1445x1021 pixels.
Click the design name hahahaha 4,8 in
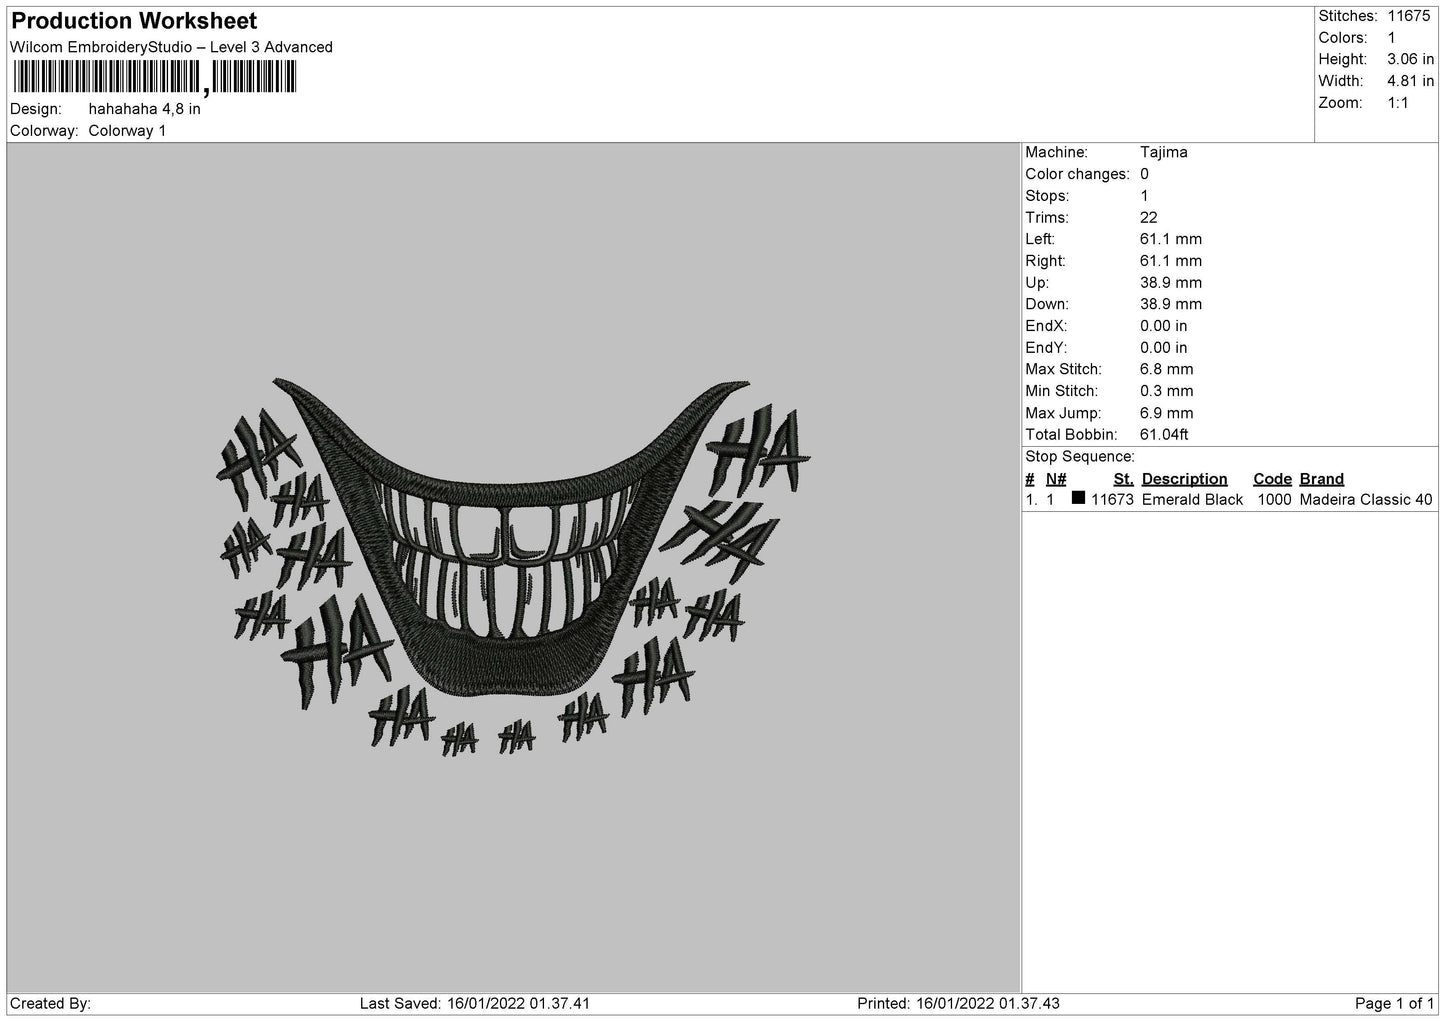[x=144, y=109]
